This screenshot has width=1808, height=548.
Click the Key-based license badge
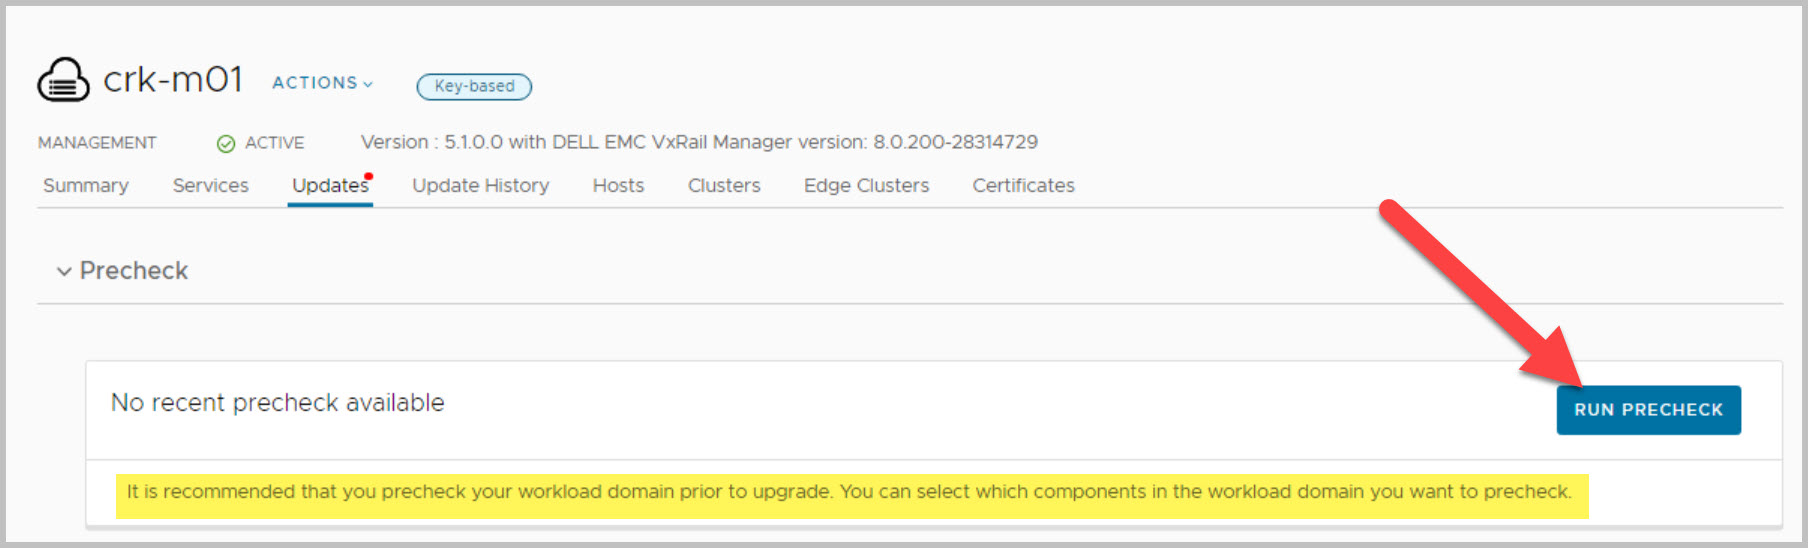[474, 87]
